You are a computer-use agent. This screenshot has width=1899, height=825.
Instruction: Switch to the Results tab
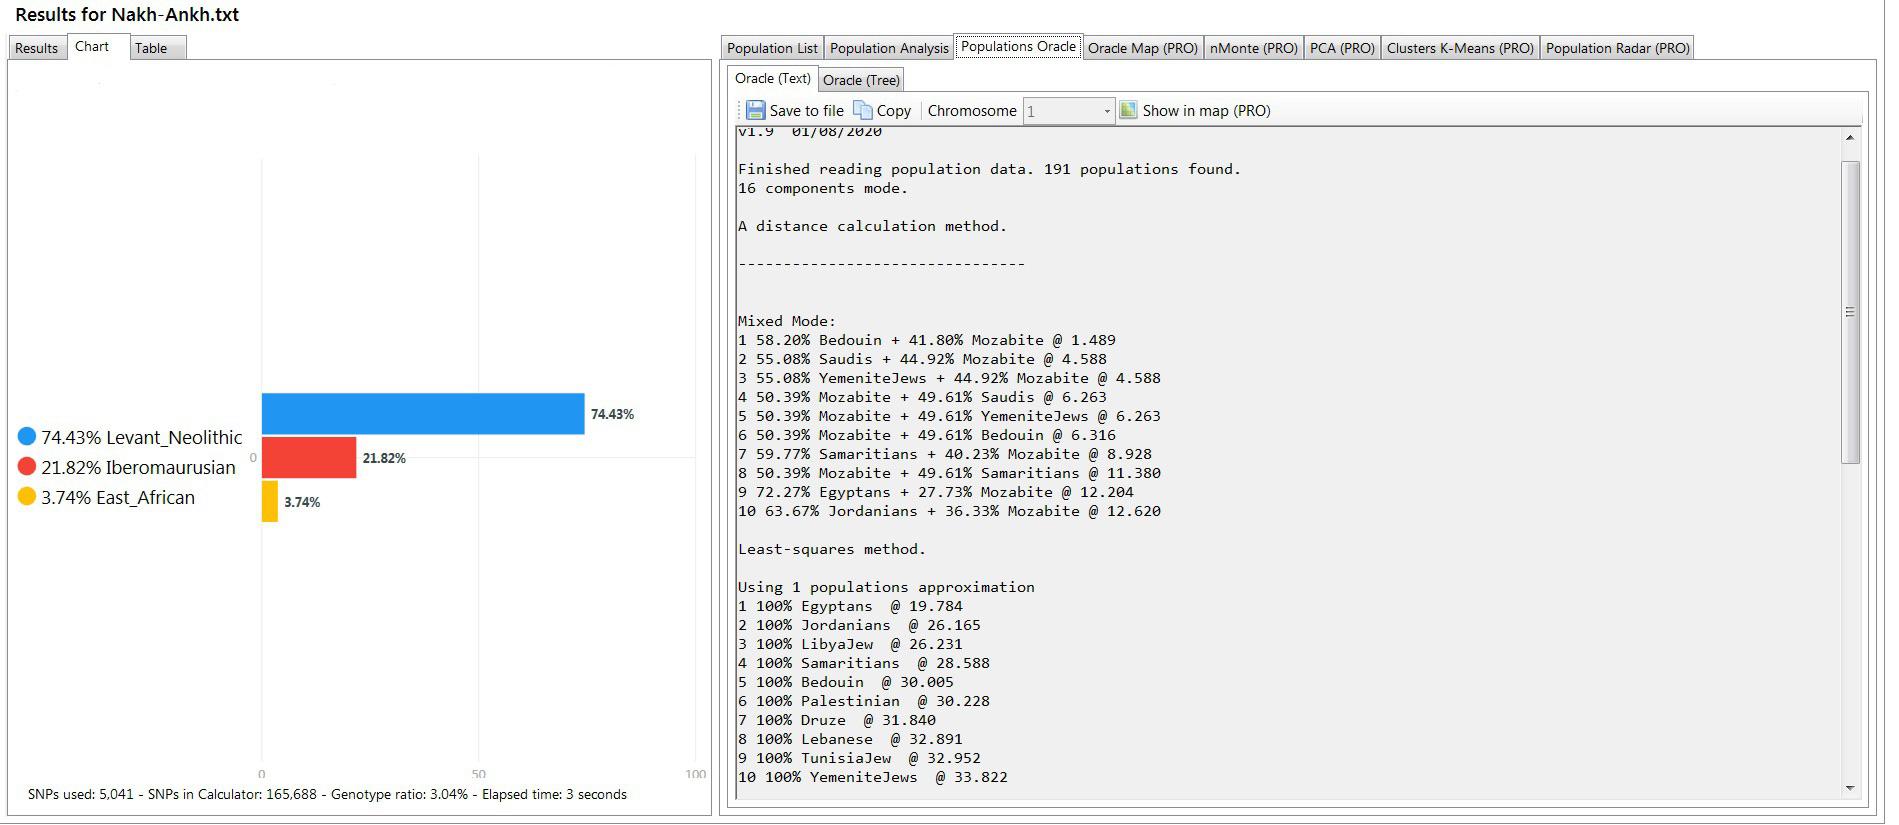(x=37, y=48)
